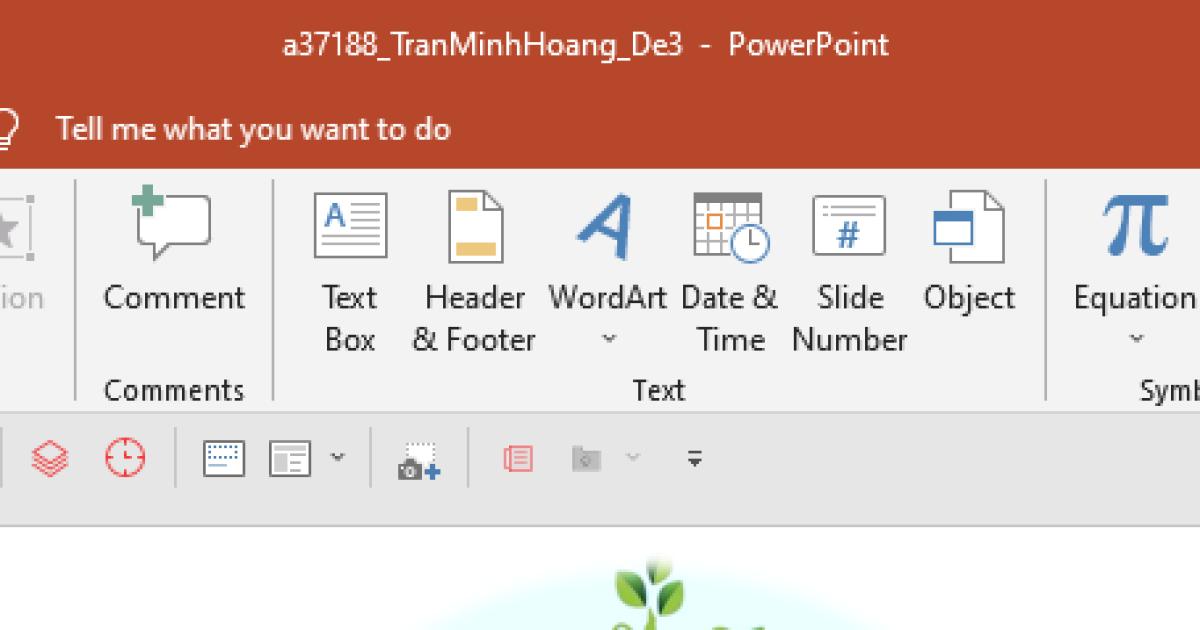Open the folder icon's dropdown arrow

[x=630, y=458]
